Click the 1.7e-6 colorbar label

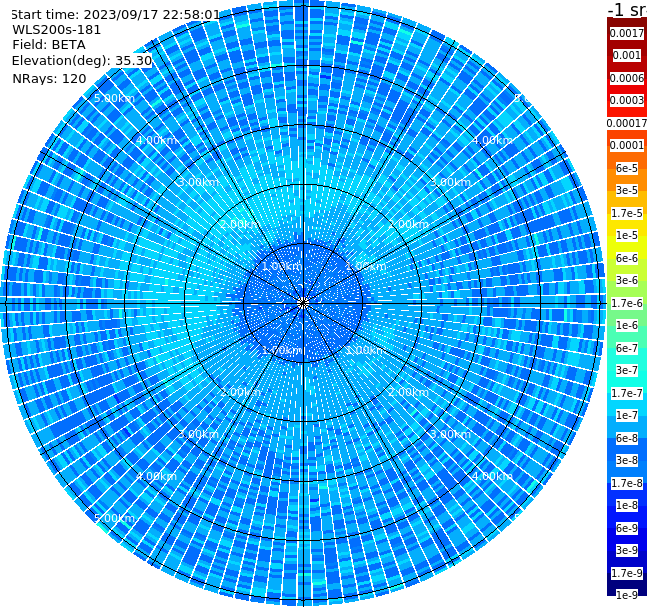coord(627,303)
